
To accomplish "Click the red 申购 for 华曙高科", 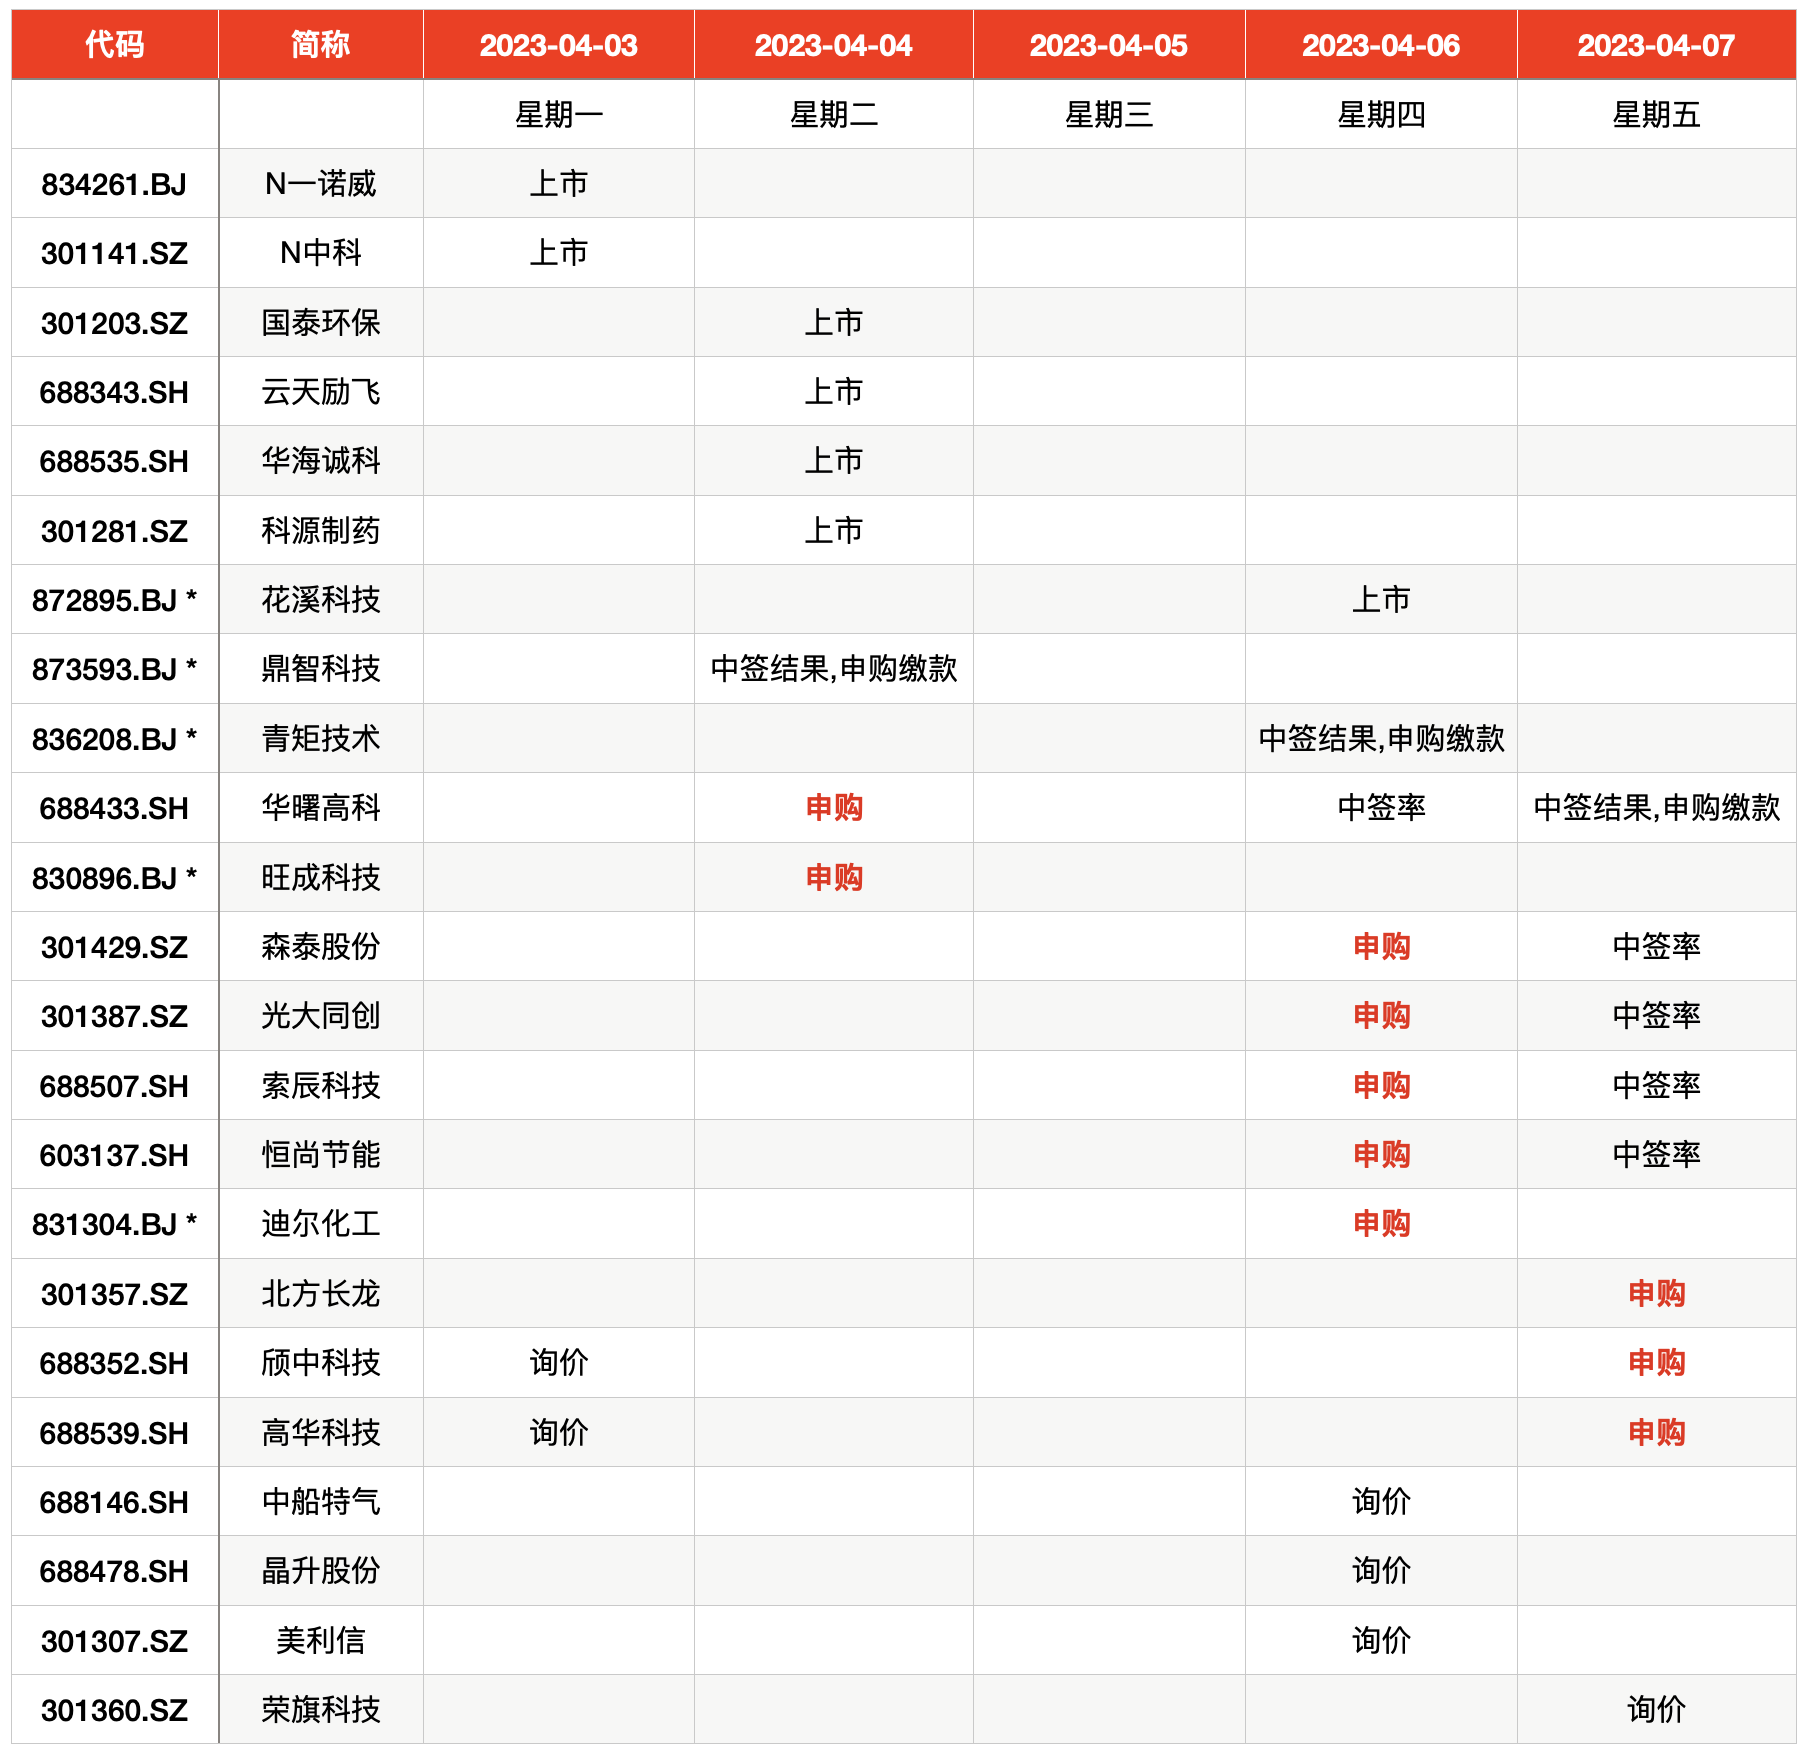I will click(x=833, y=808).
